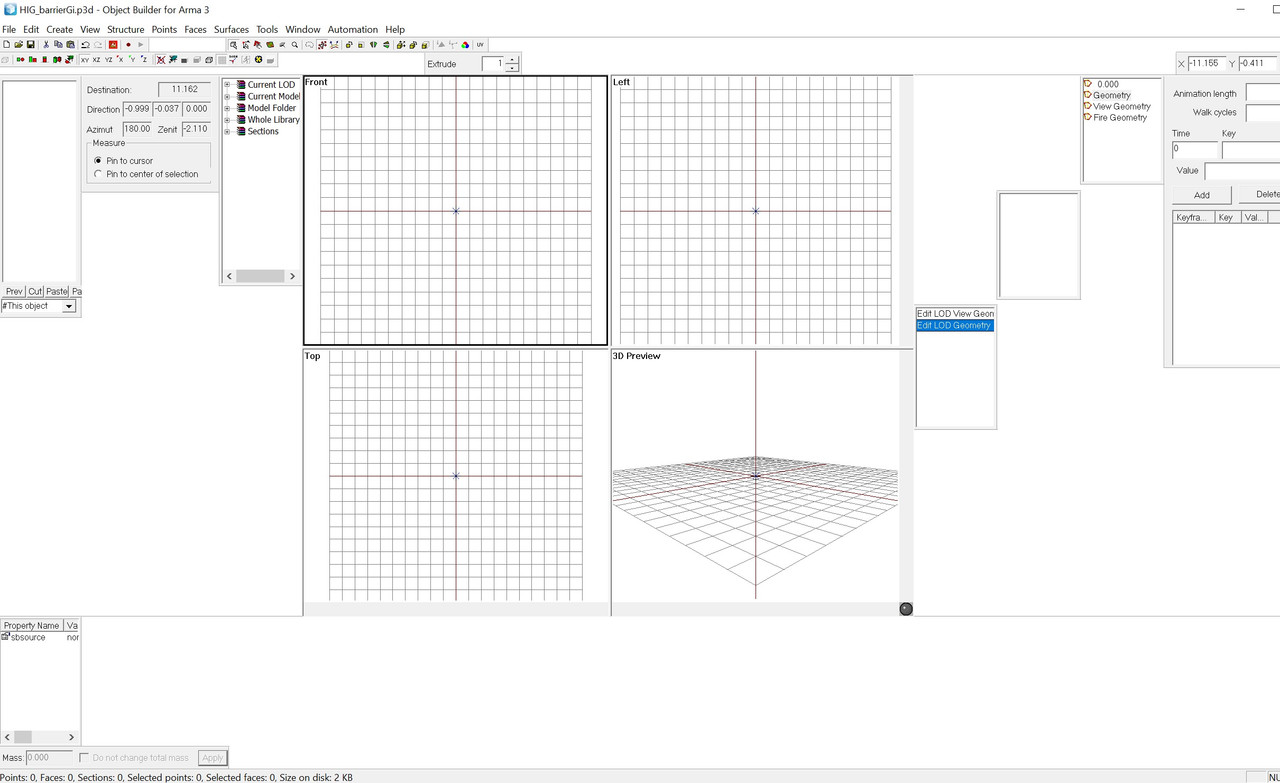
Task: Click the Time input field
Action: click(x=1195, y=149)
